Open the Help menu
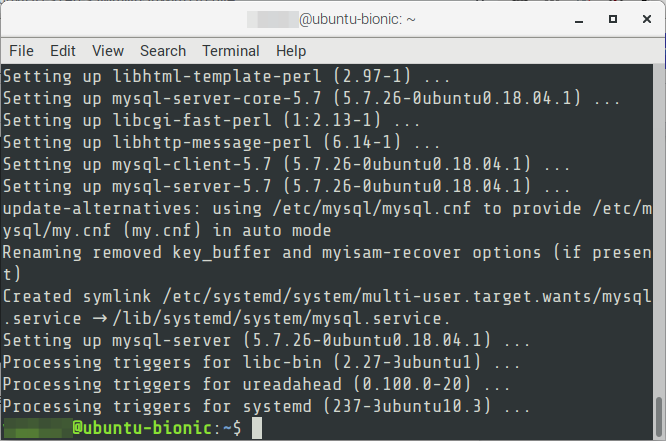Image resolution: width=666 pixels, height=441 pixels. 291,51
